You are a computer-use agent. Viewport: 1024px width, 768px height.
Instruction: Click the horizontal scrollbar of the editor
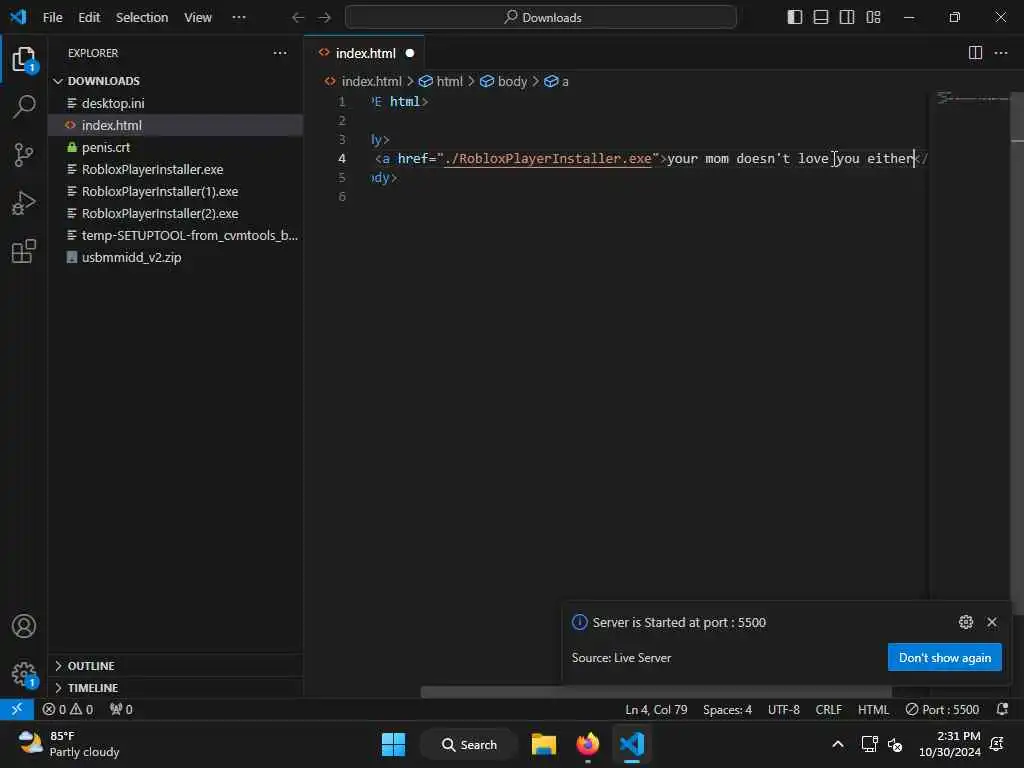[656, 692]
